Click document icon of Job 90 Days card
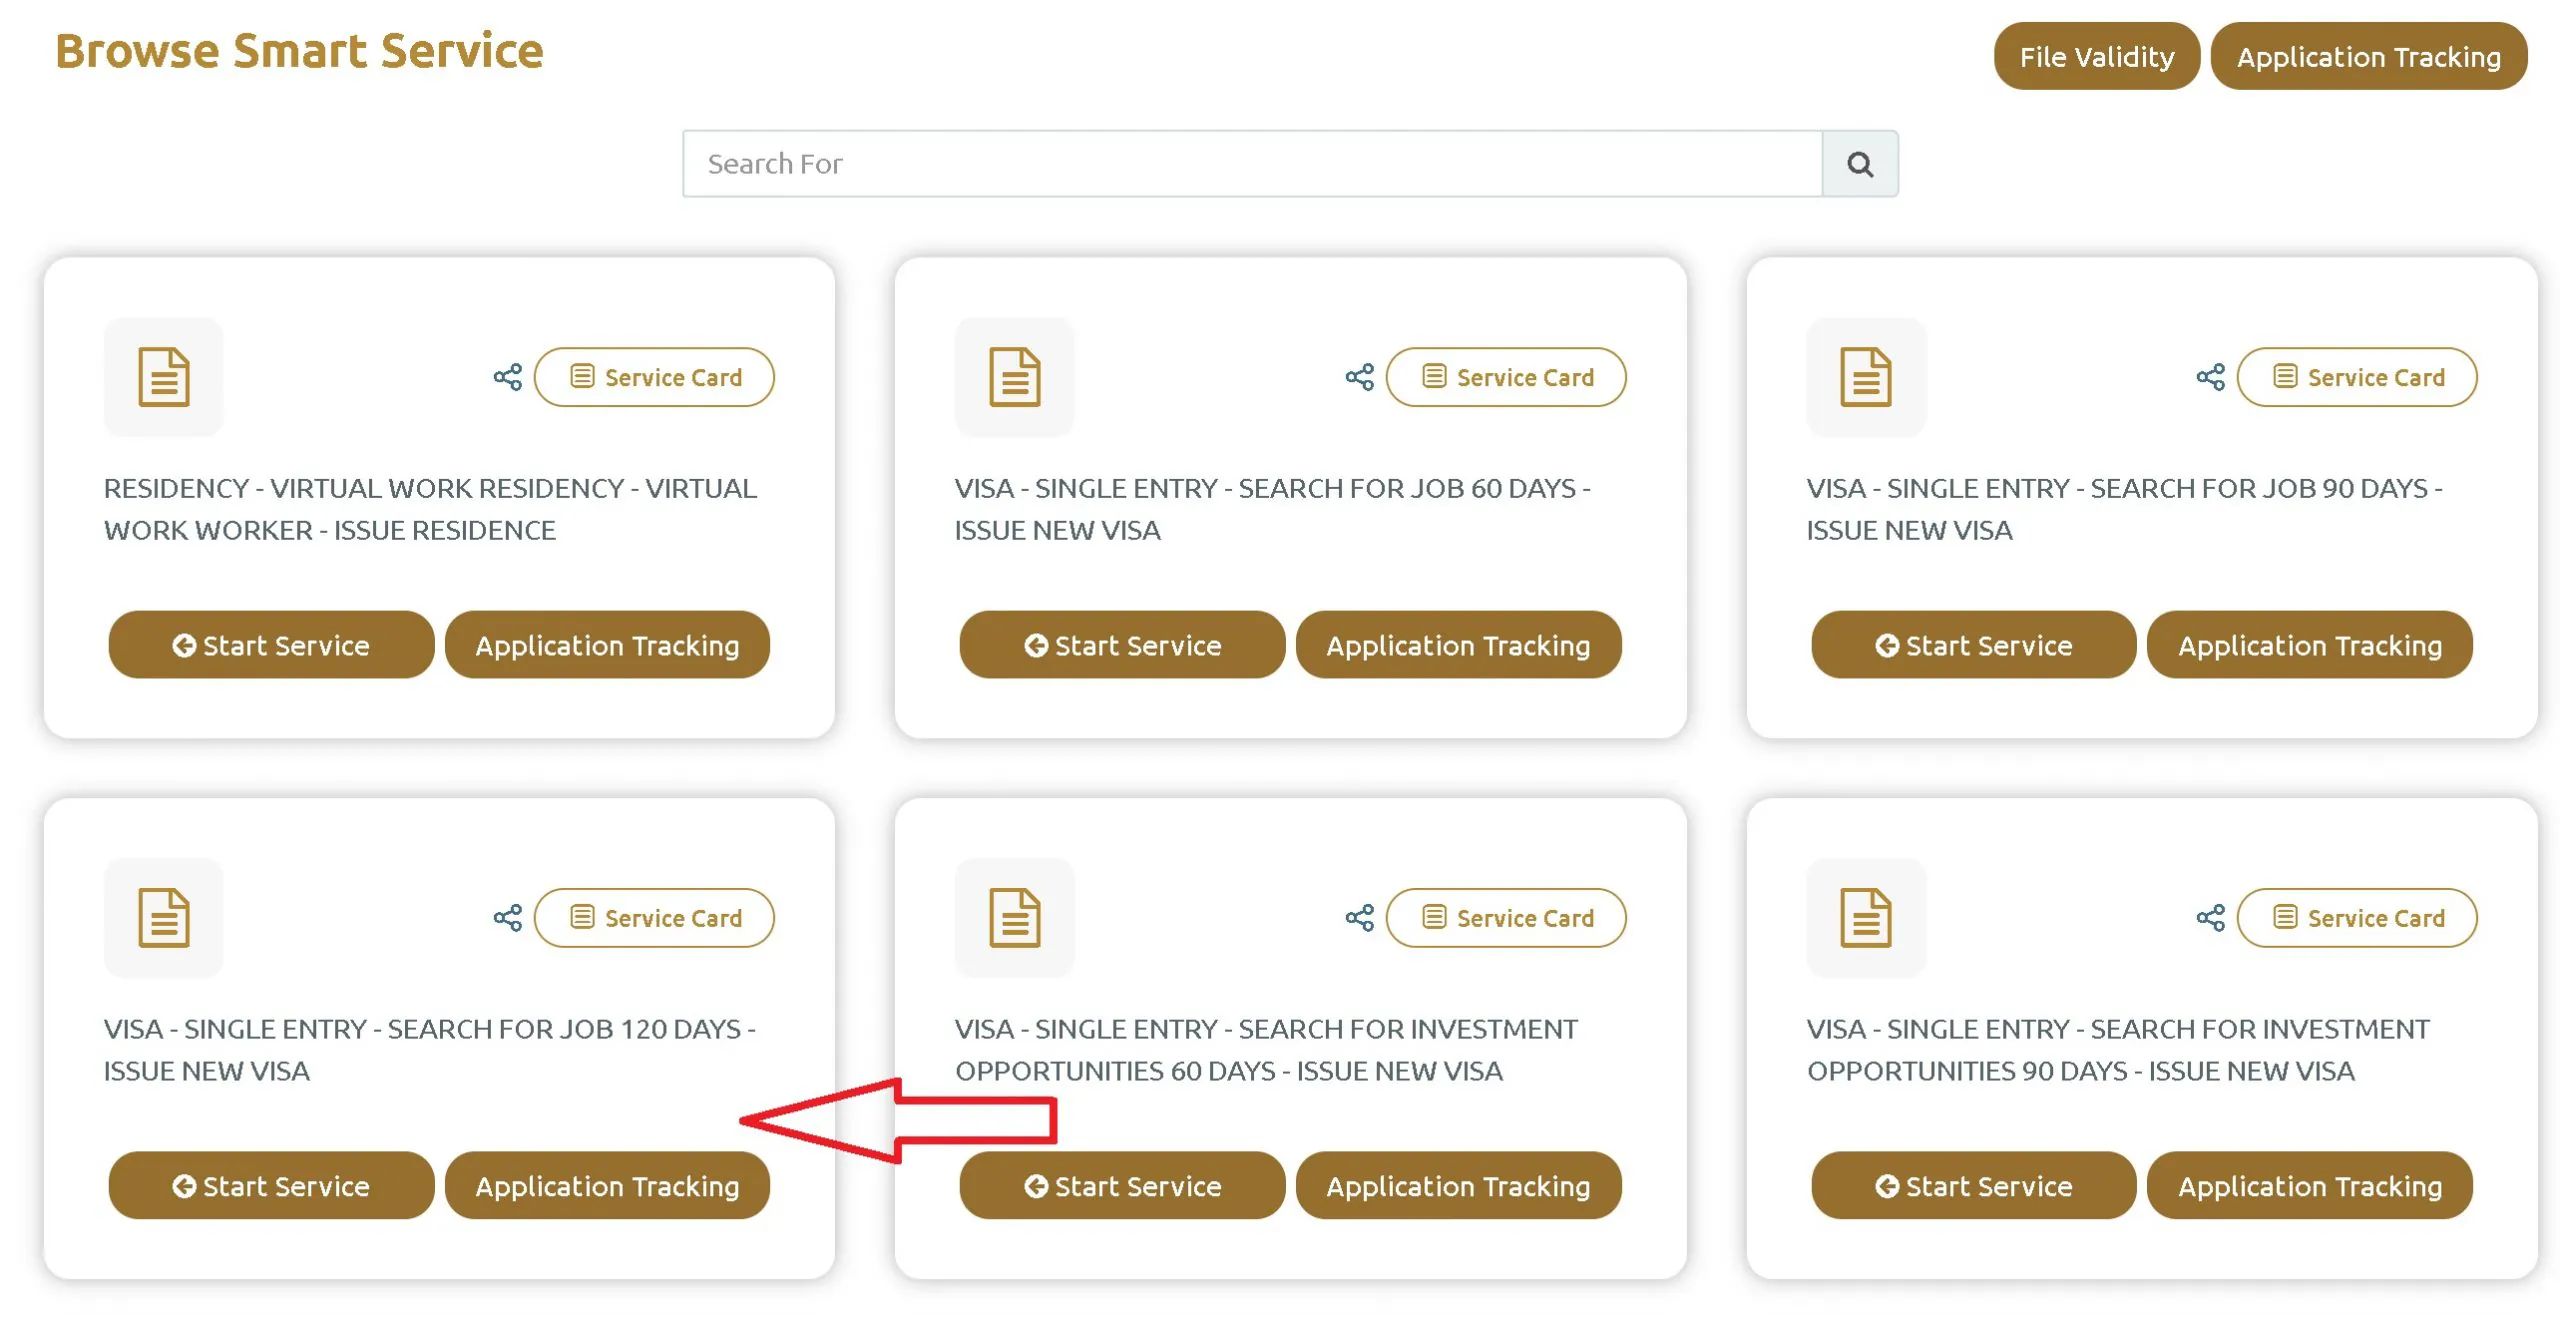 coord(1864,377)
